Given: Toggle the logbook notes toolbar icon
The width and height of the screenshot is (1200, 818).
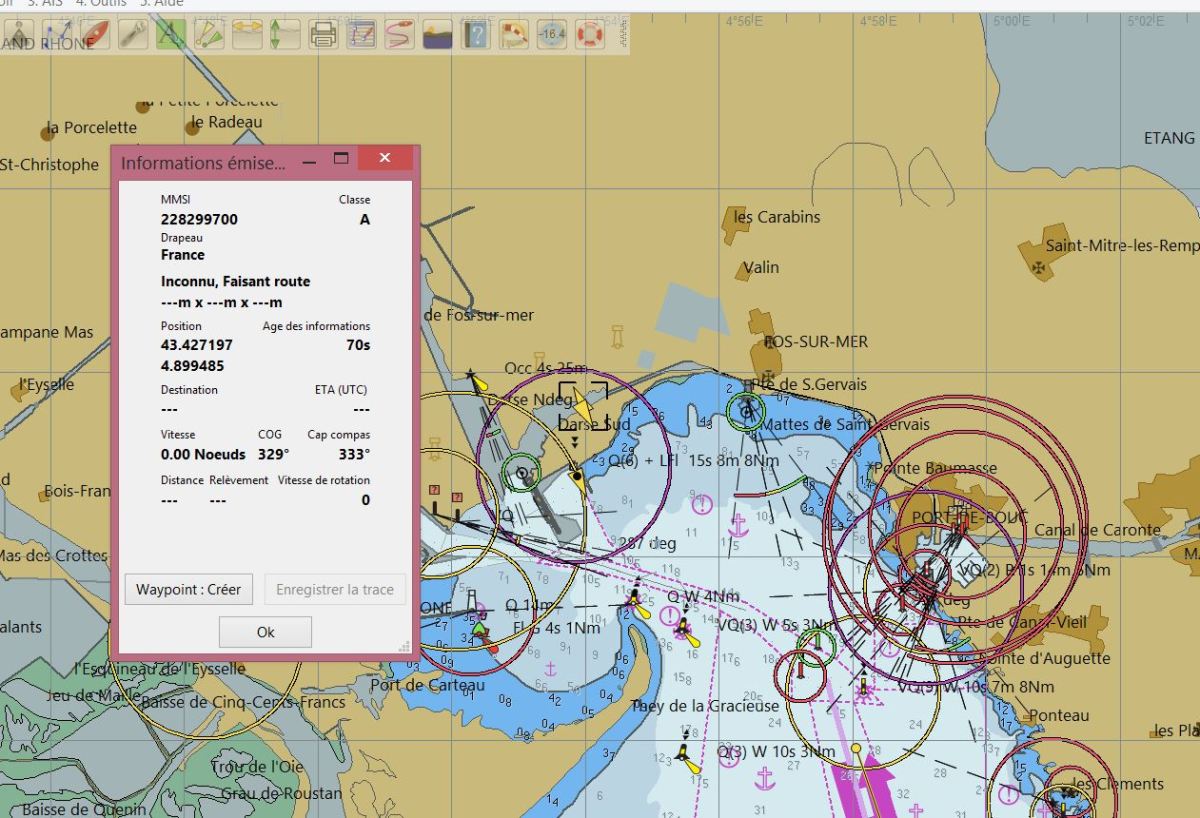Looking at the screenshot, I should 360,35.
